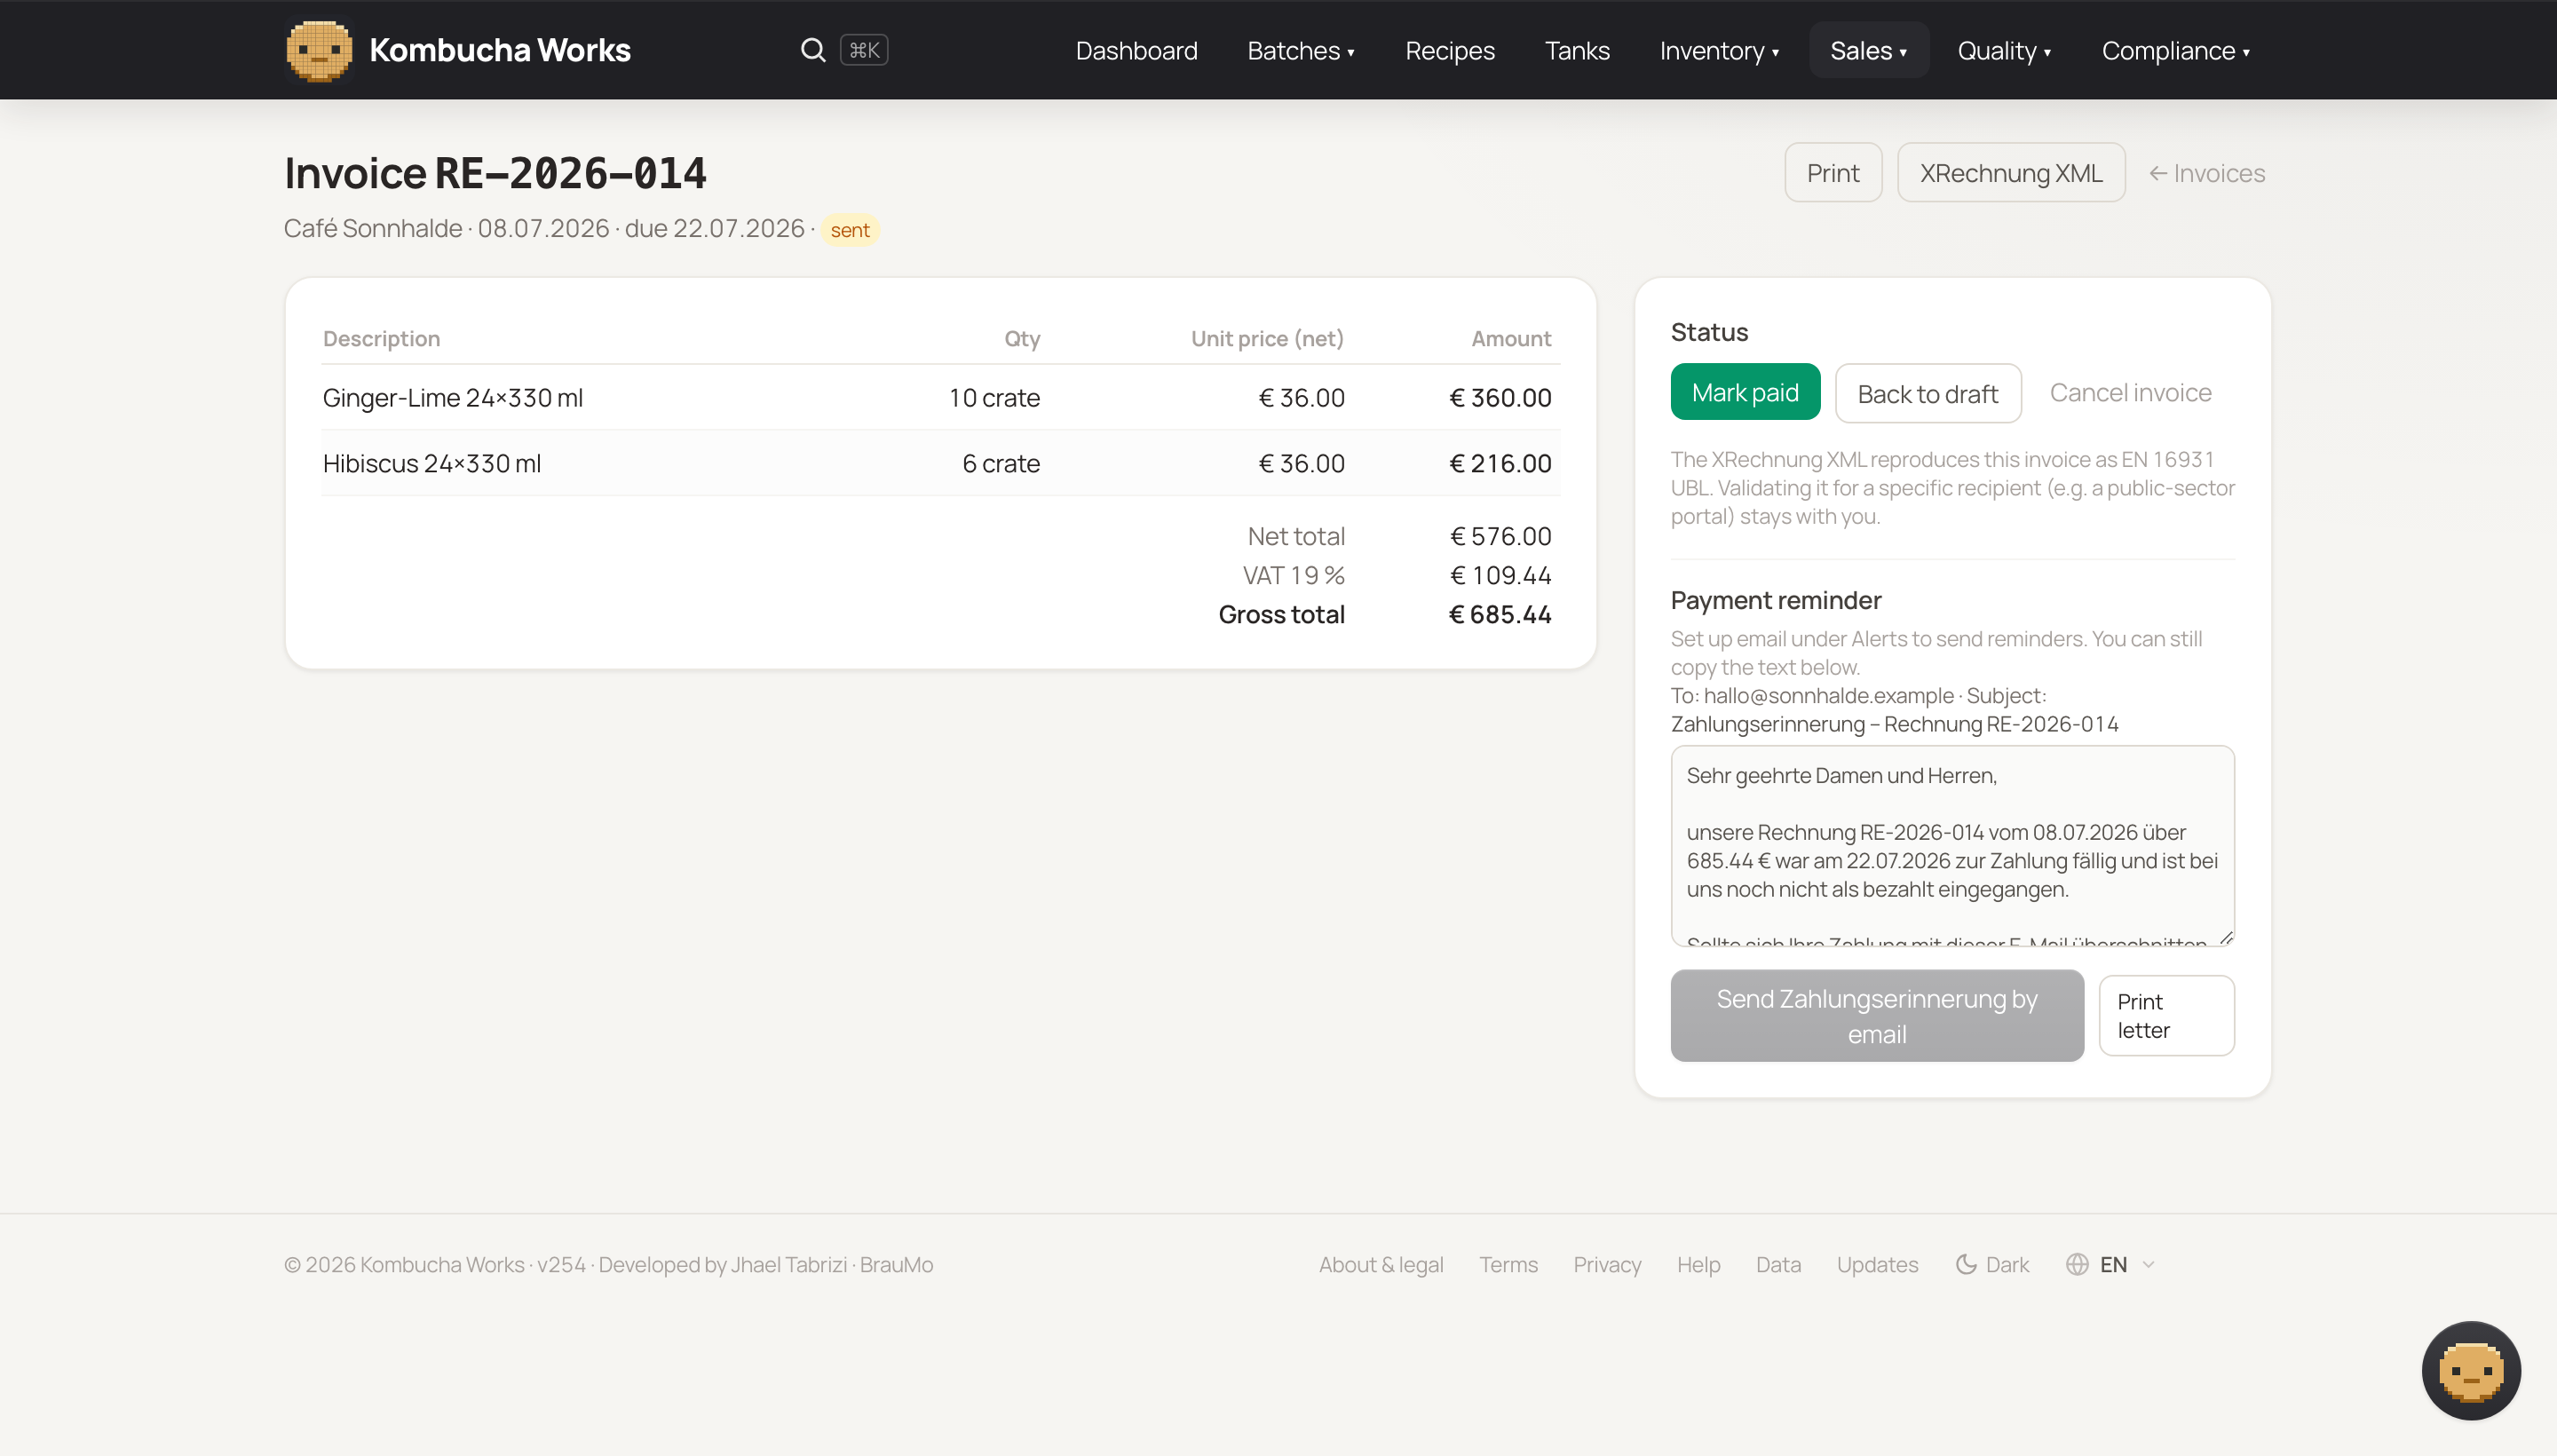This screenshot has height=1456, width=2557.
Task: Click the 'sent' status badge
Action: click(x=850, y=230)
